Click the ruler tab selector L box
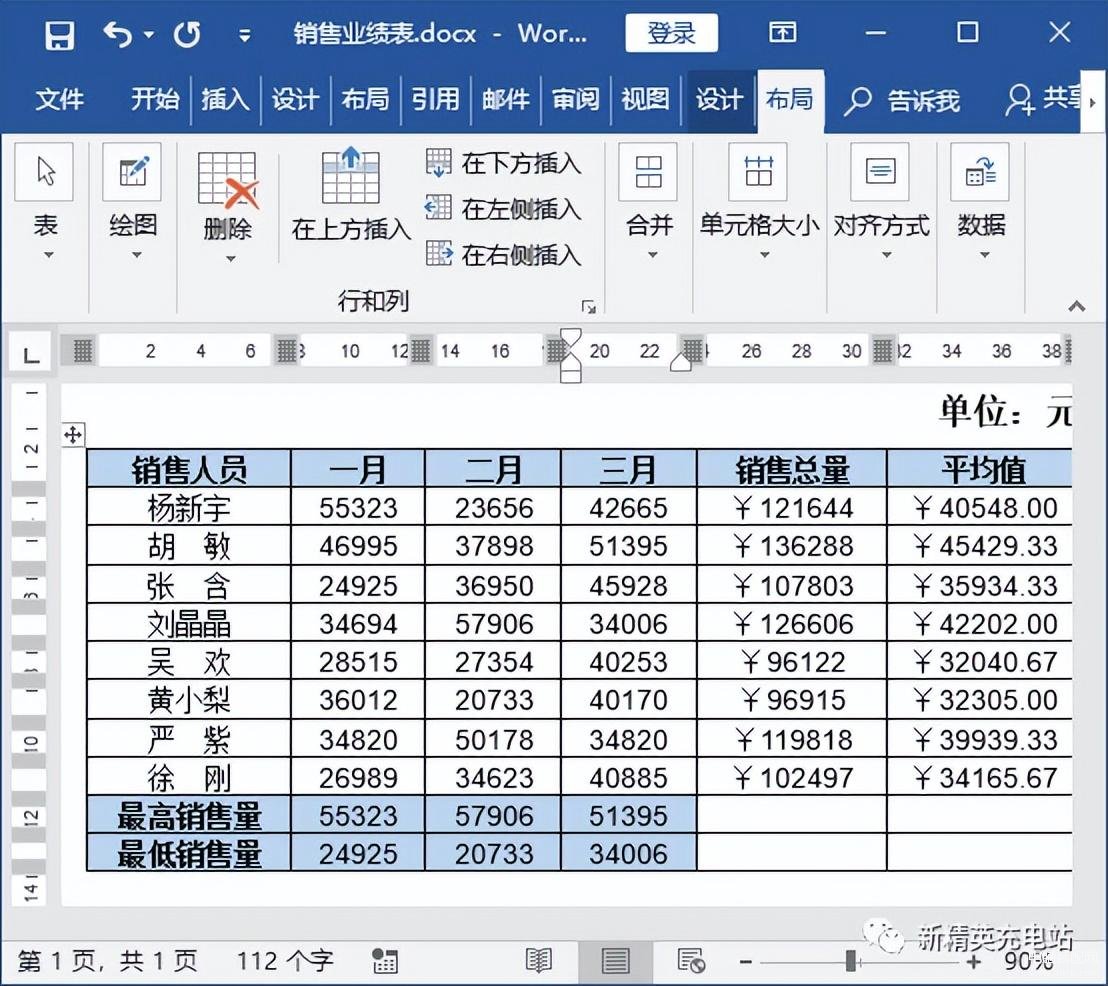Image resolution: width=1108 pixels, height=986 pixels. pos(30,352)
